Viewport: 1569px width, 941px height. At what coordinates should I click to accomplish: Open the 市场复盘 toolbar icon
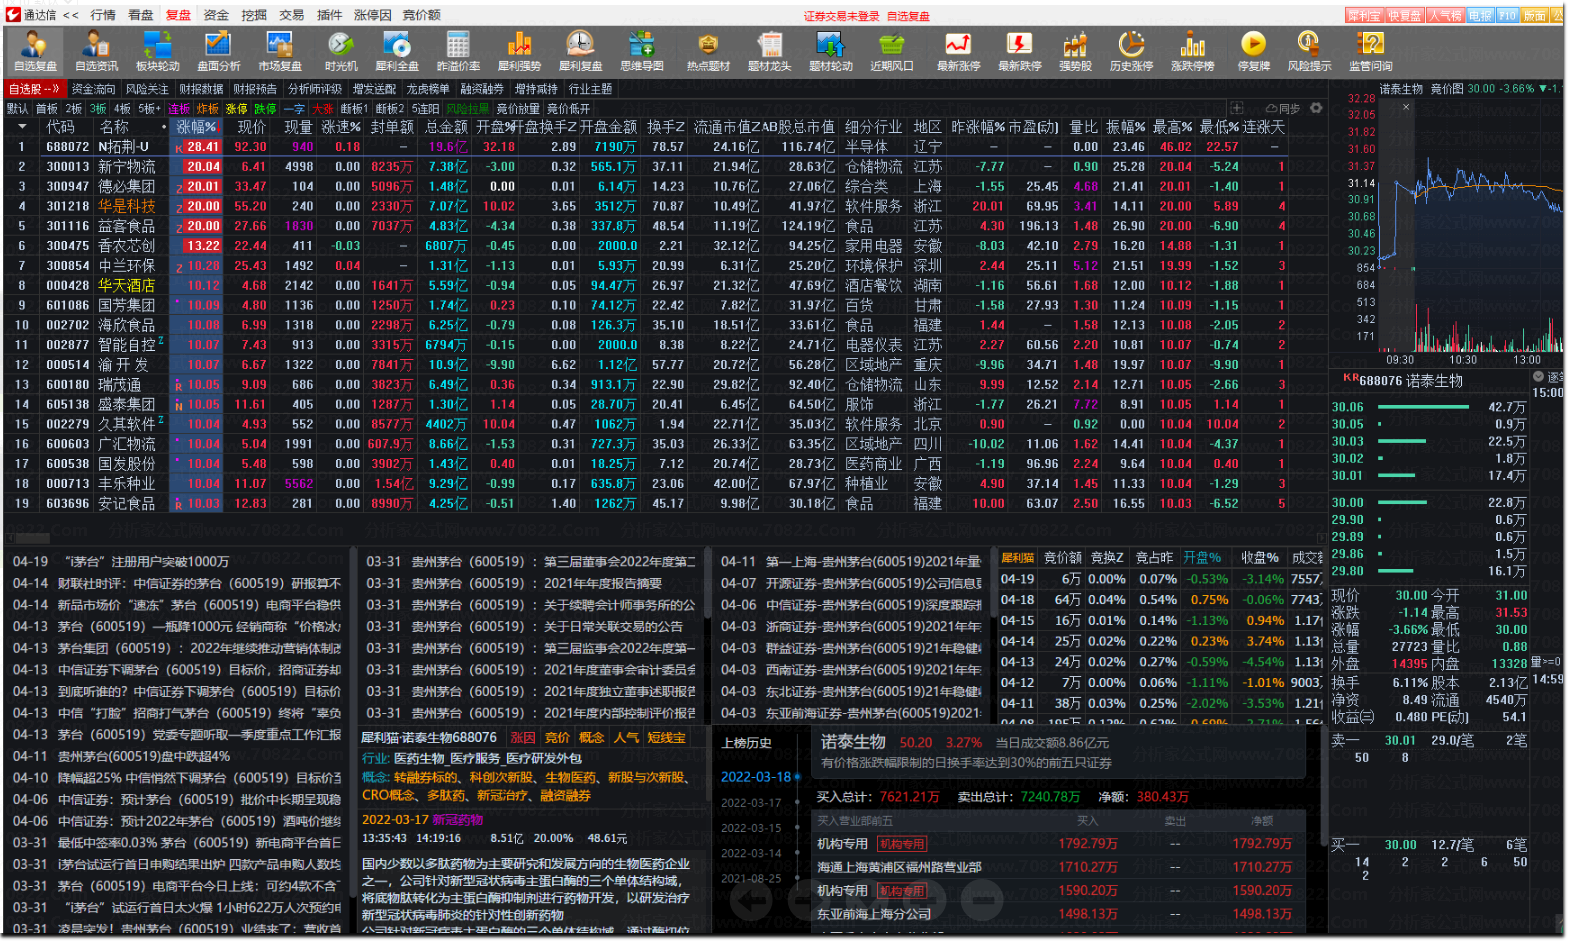[x=279, y=51]
